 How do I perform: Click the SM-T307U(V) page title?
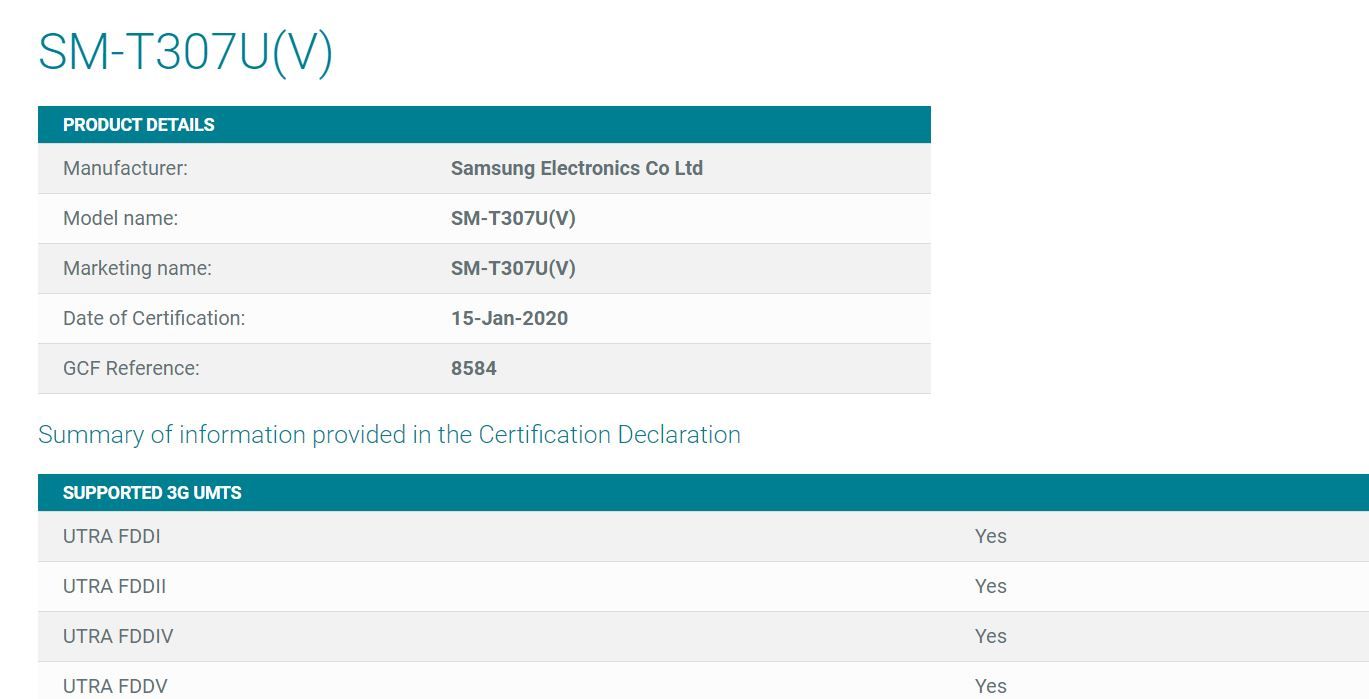click(185, 52)
